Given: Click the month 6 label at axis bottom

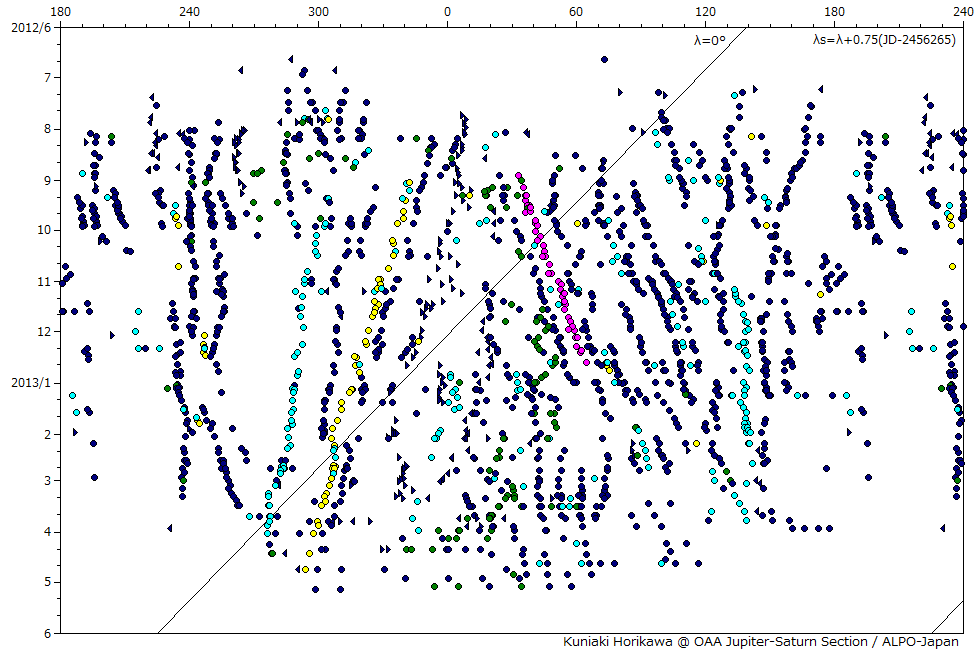Looking at the screenshot, I should click(48, 634).
